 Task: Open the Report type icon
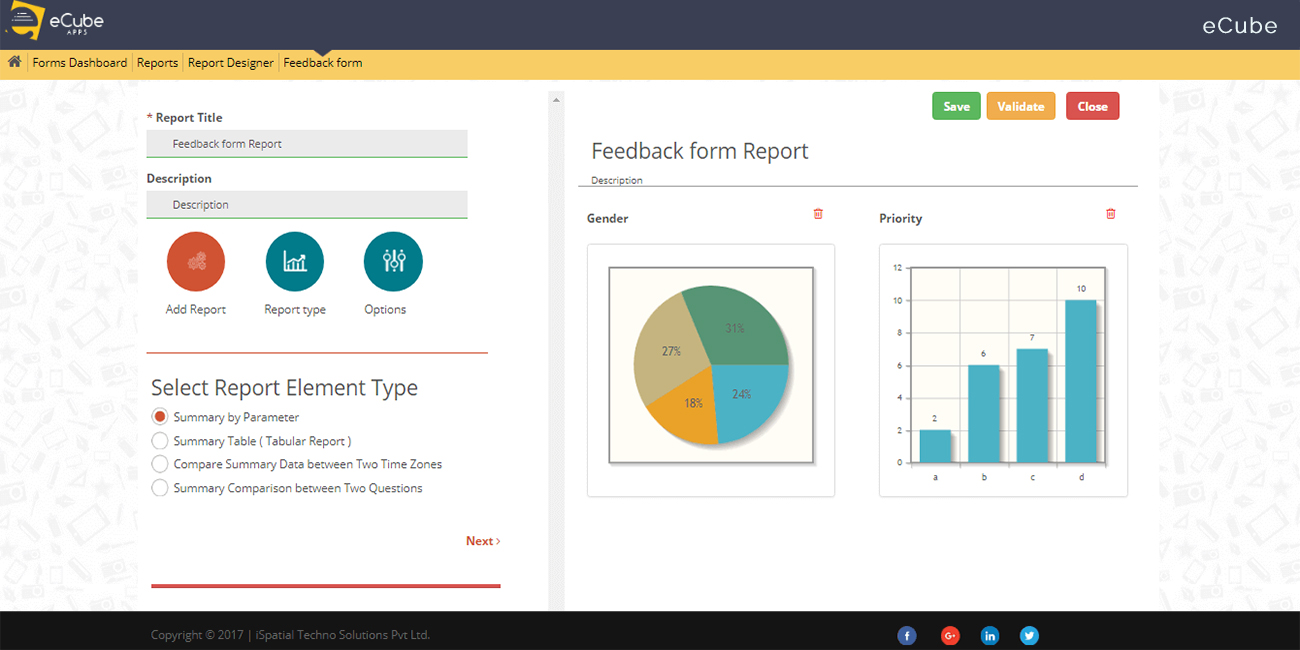coord(294,261)
